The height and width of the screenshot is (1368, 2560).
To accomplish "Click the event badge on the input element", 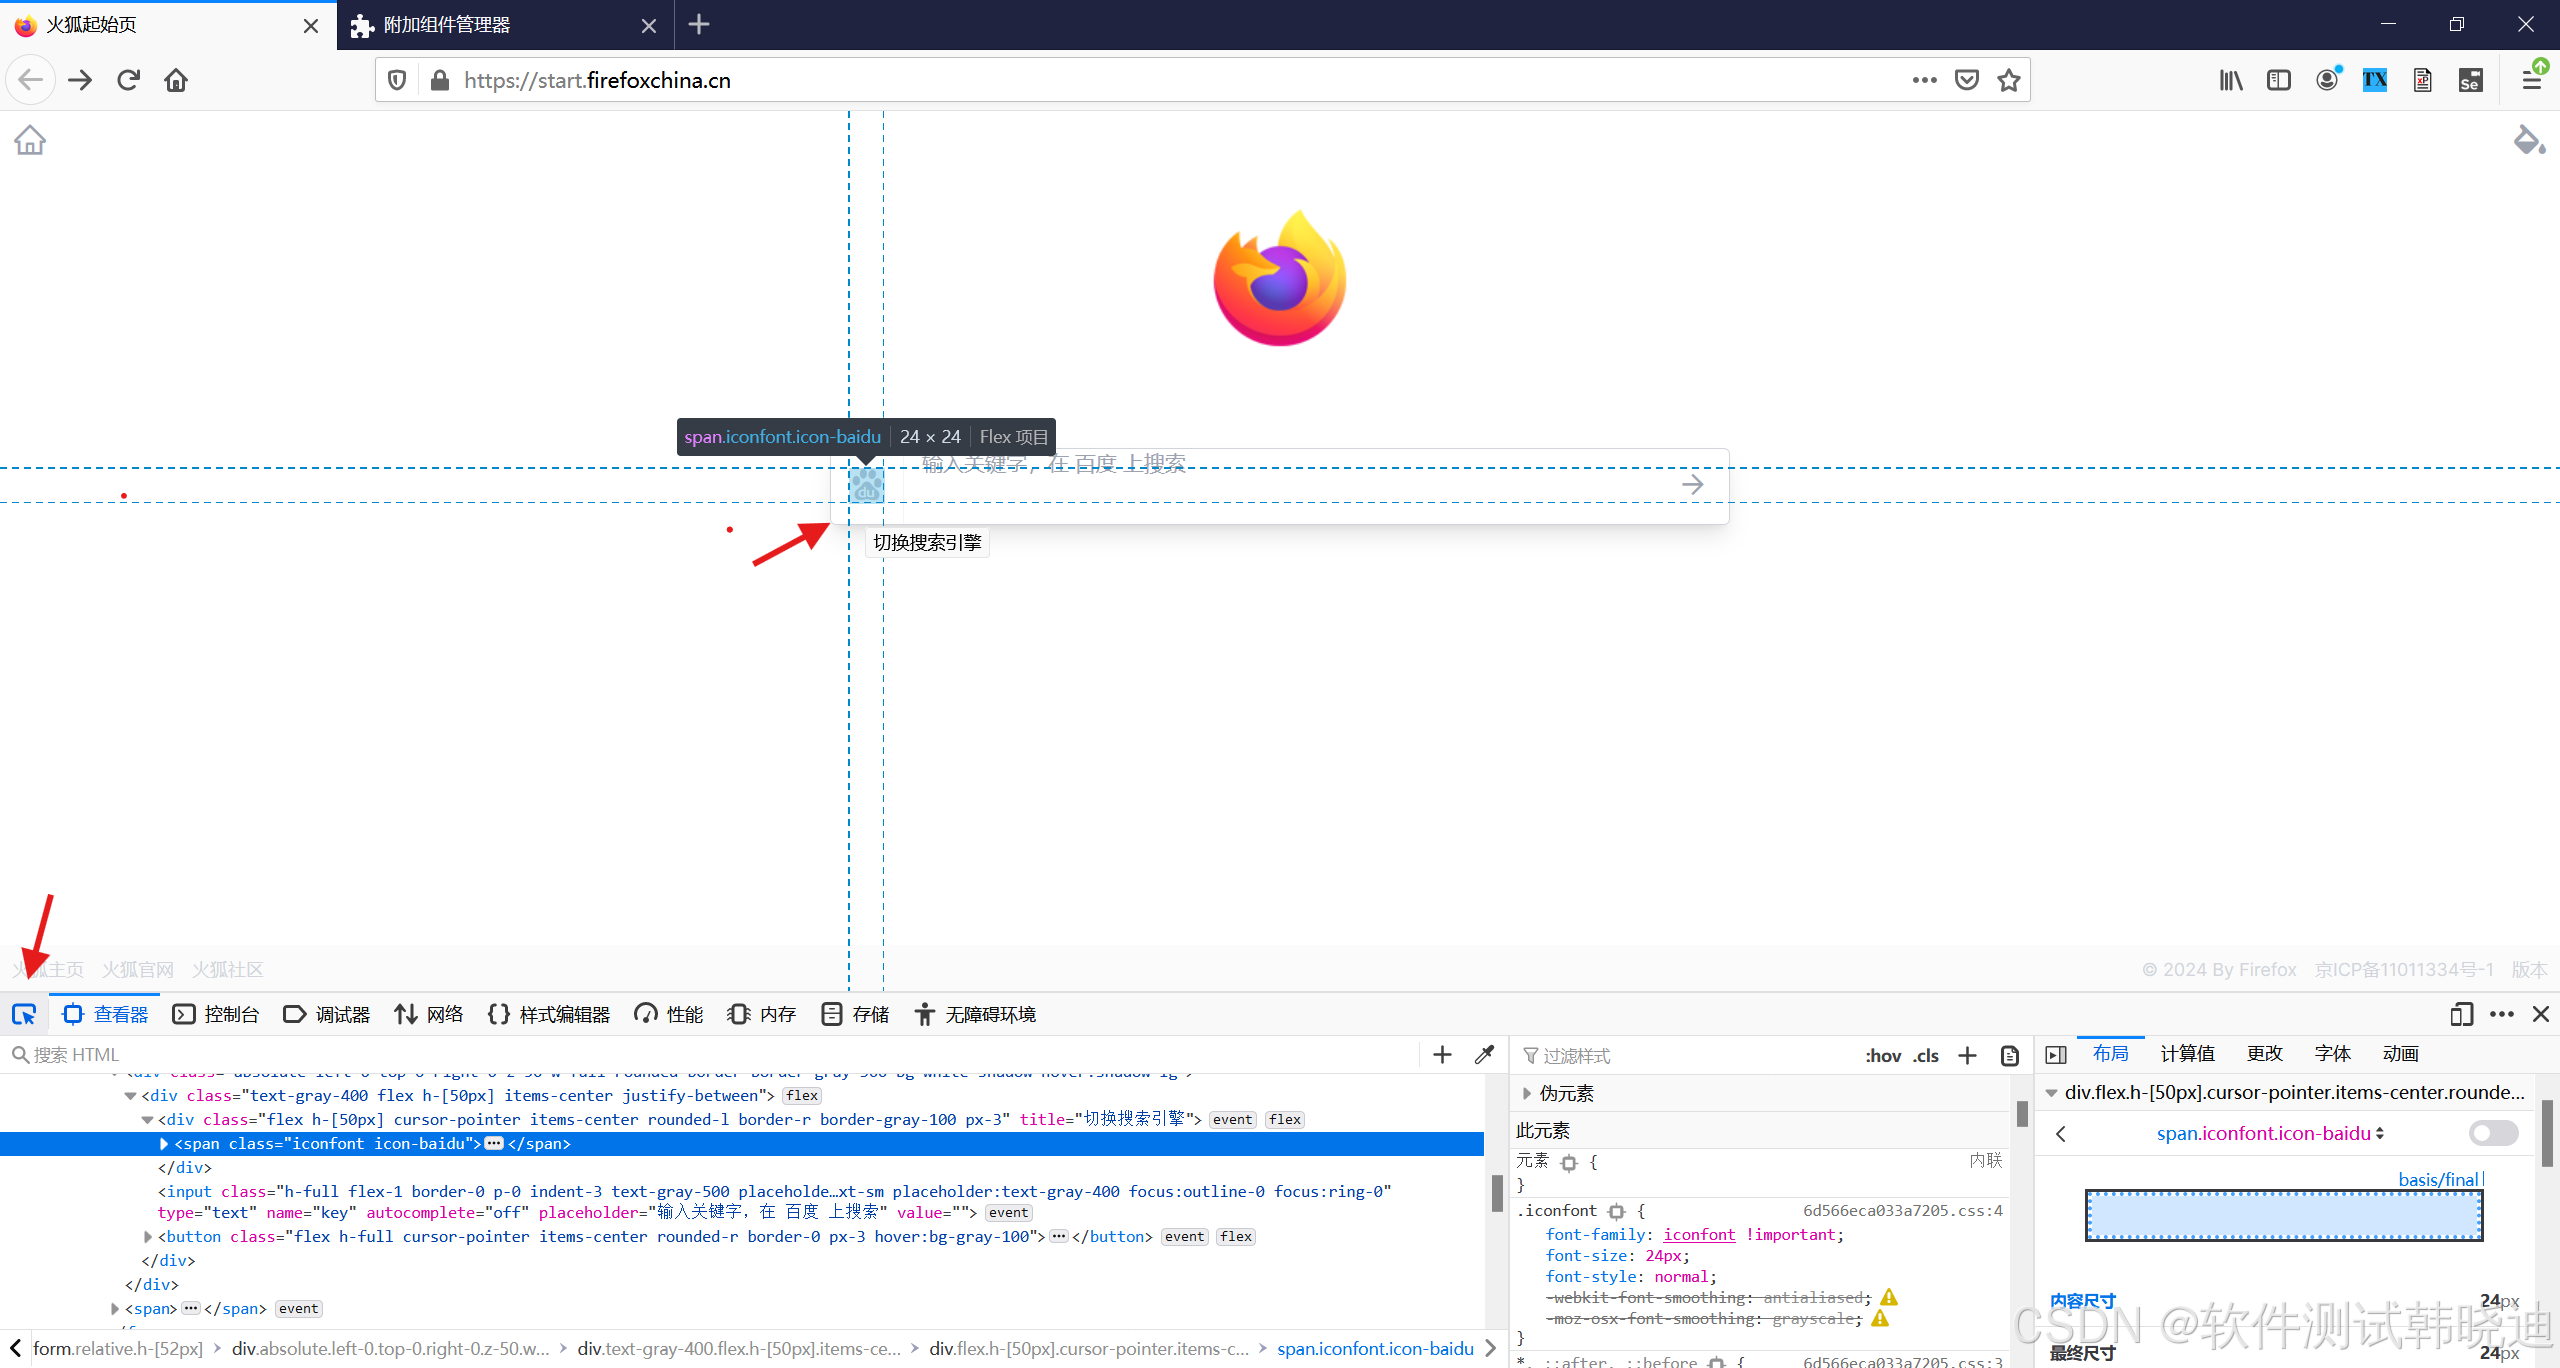I will point(1009,1212).
